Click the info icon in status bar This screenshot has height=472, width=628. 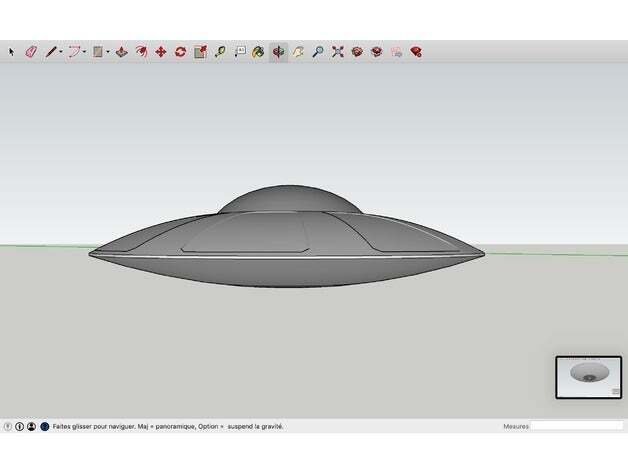tap(20, 426)
